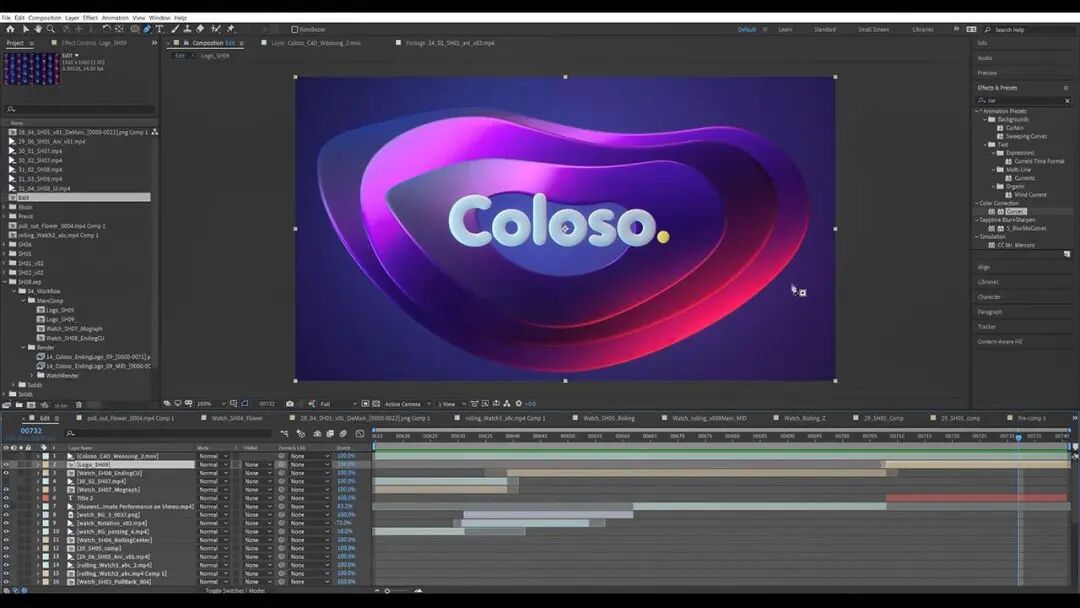The height and width of the screenshot is (608, 1080).
Task: Click label color swatch of layer 1
Action: coord(45,456)
